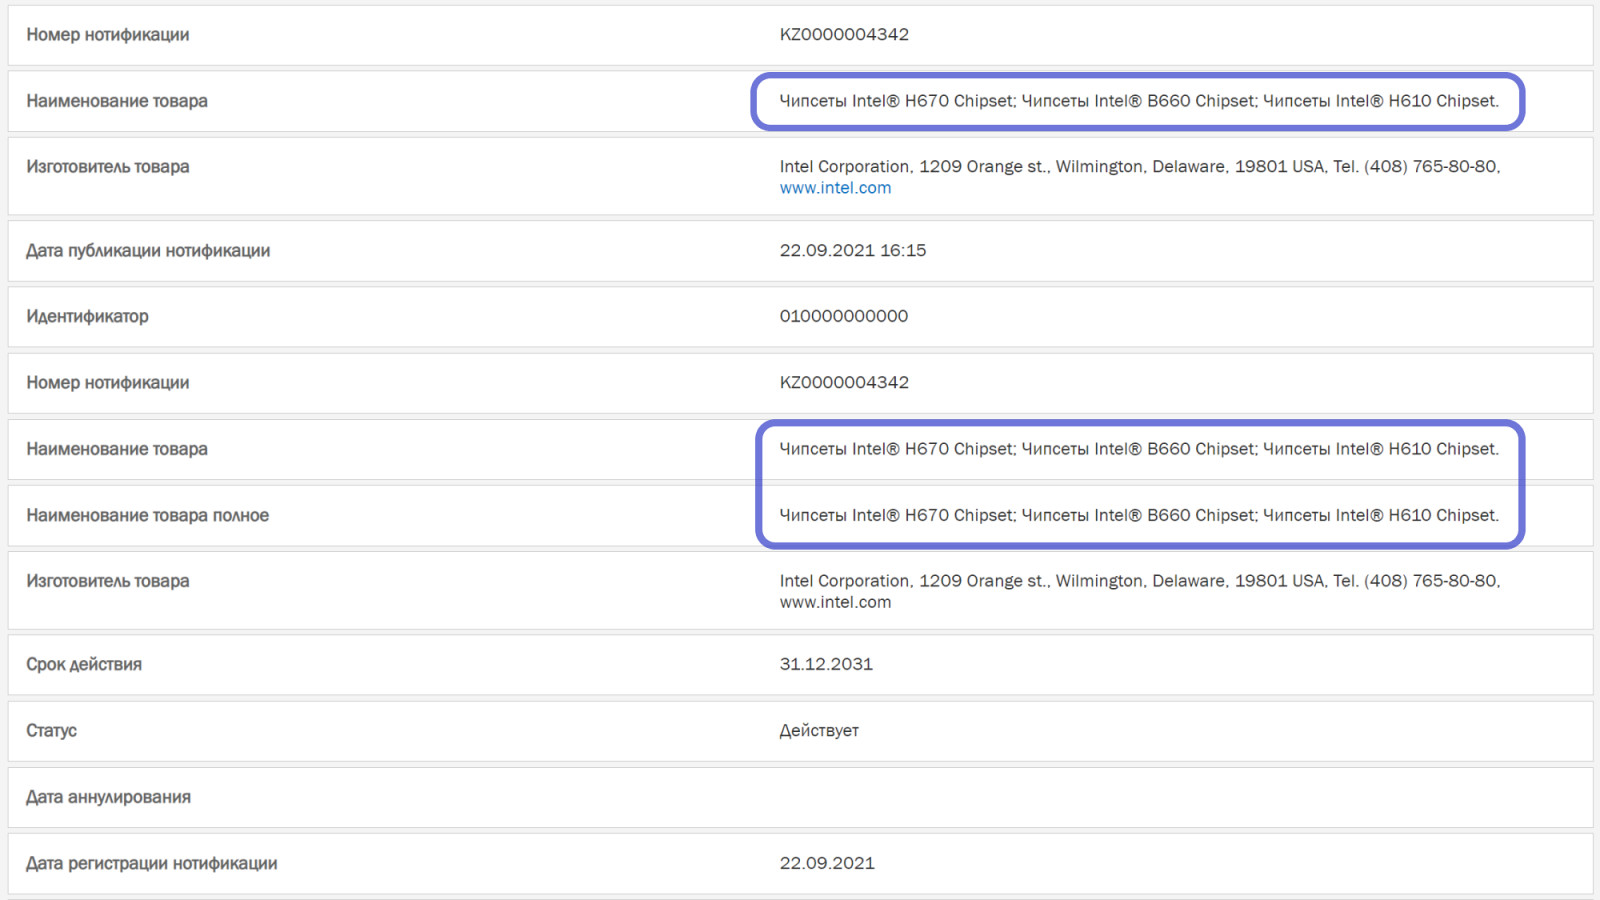Click the 'Дата аннулирования' label

click(x=108, y=798)
